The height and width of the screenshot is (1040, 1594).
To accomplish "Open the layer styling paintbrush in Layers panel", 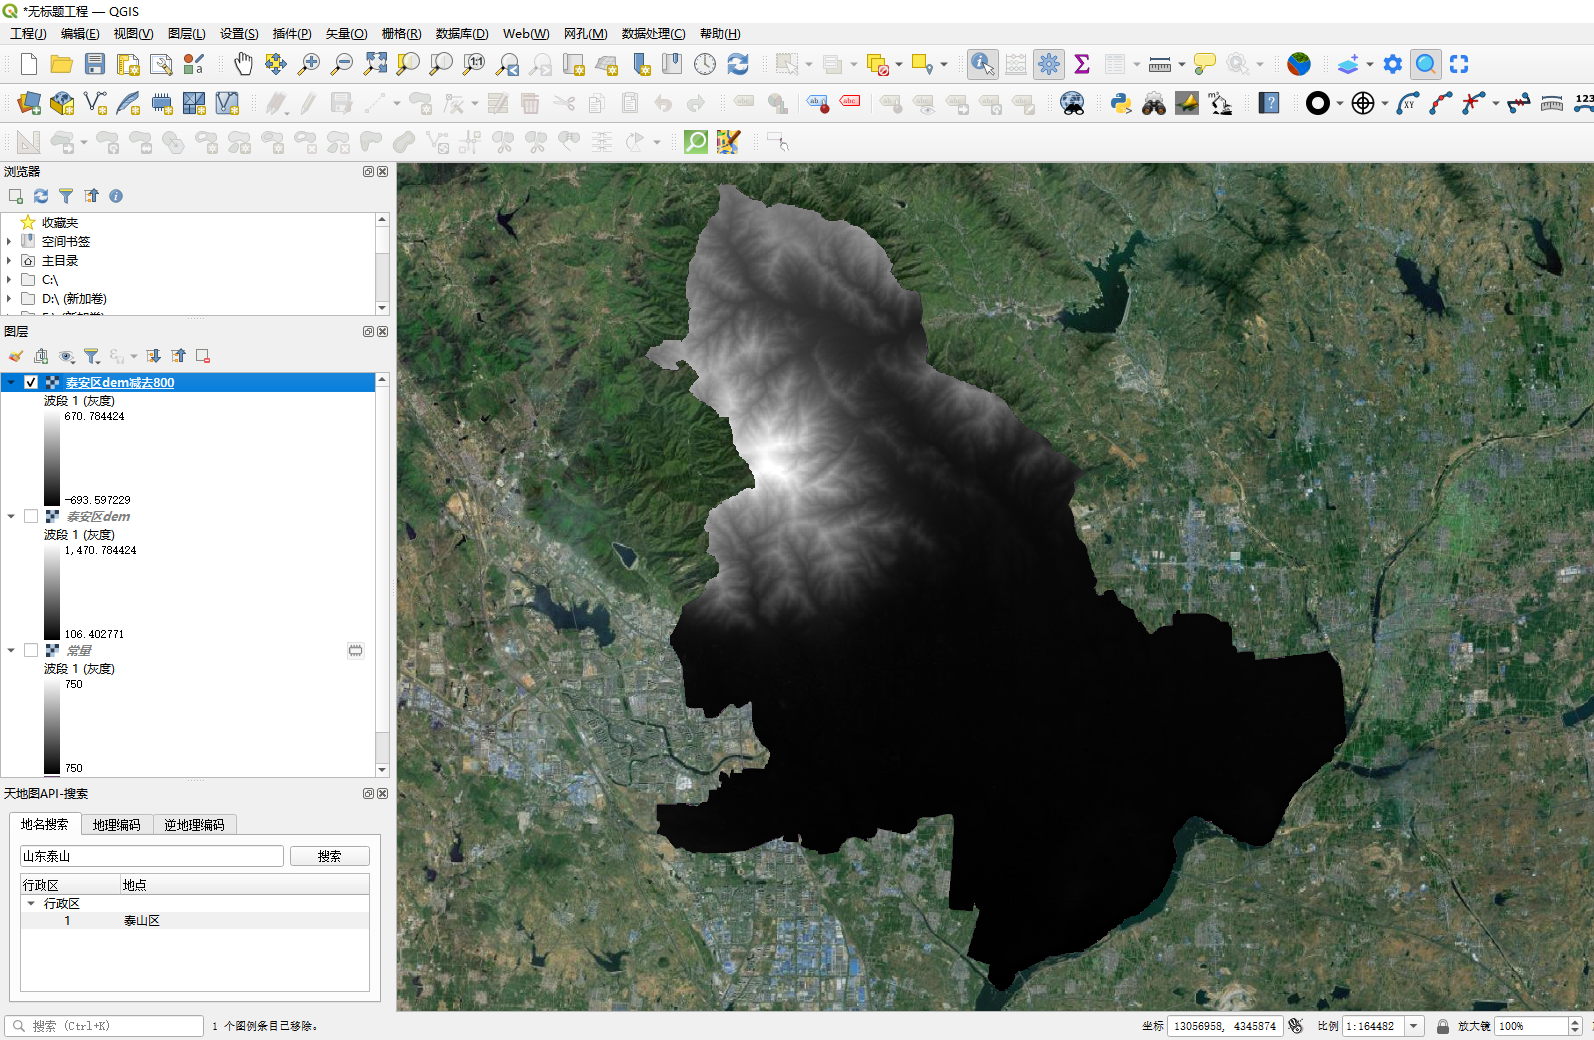I will click(x=16, y=356).
